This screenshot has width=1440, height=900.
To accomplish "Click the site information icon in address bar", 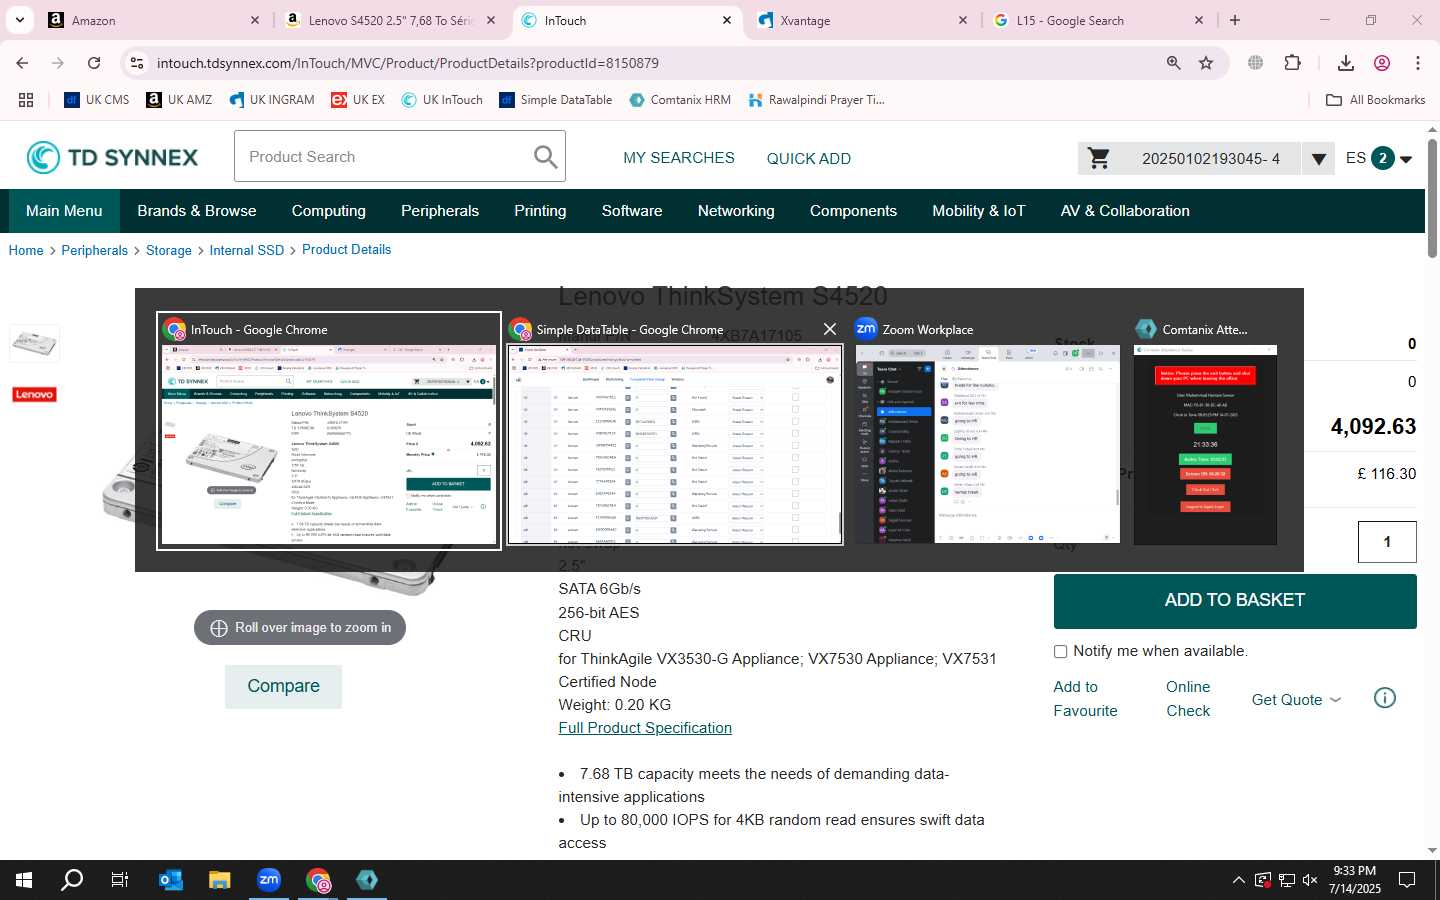I will (137, 63).
